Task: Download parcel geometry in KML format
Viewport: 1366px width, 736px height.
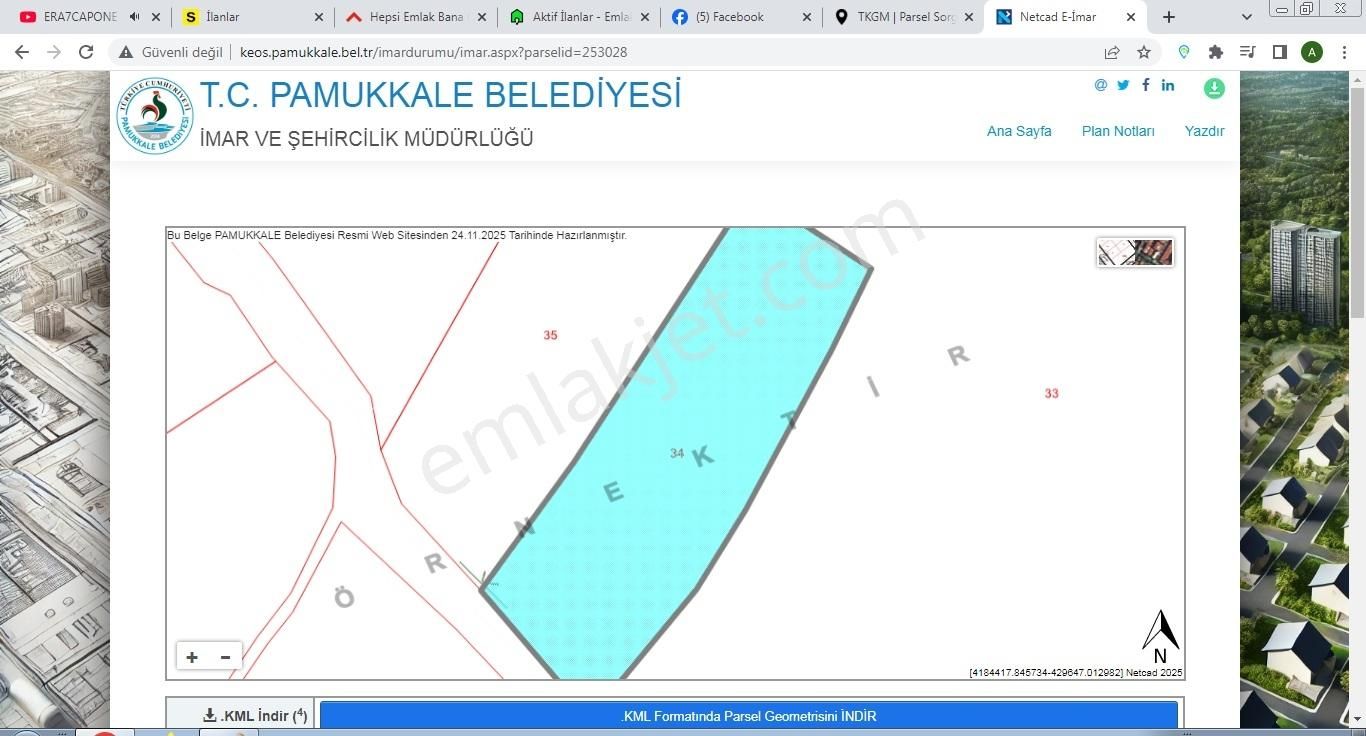Action: [749, 716]
